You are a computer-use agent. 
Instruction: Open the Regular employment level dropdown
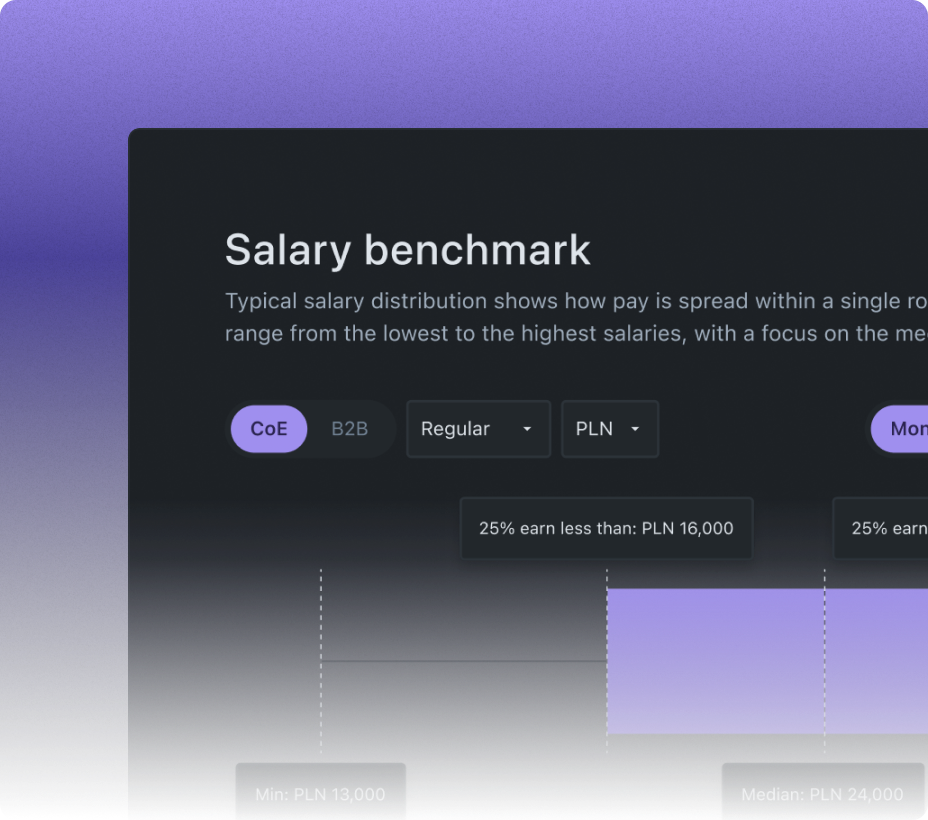478,429
